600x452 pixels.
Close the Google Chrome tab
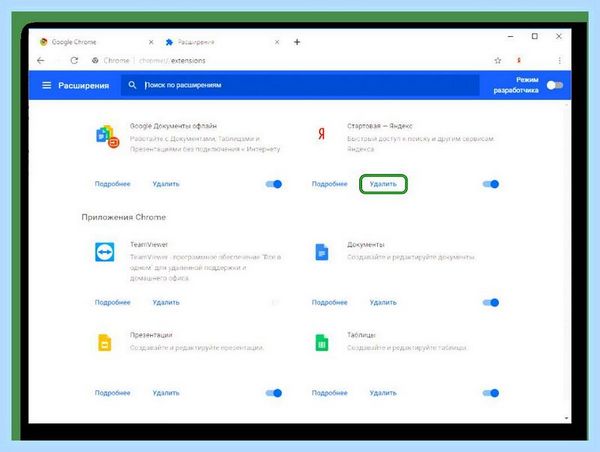[151, 42]
